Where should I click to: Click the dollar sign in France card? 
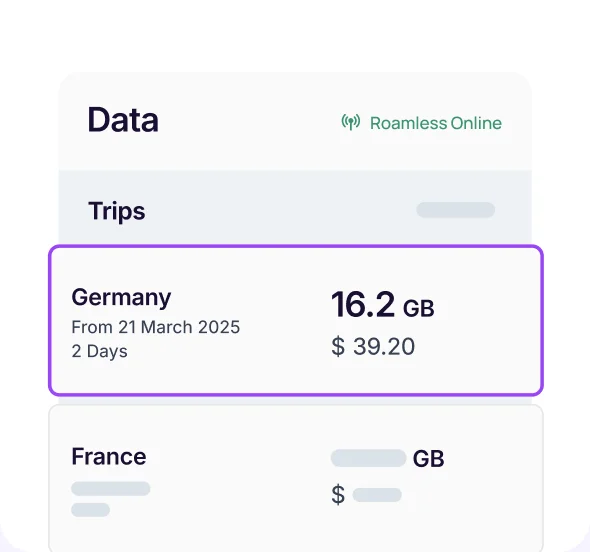[338, 494]
